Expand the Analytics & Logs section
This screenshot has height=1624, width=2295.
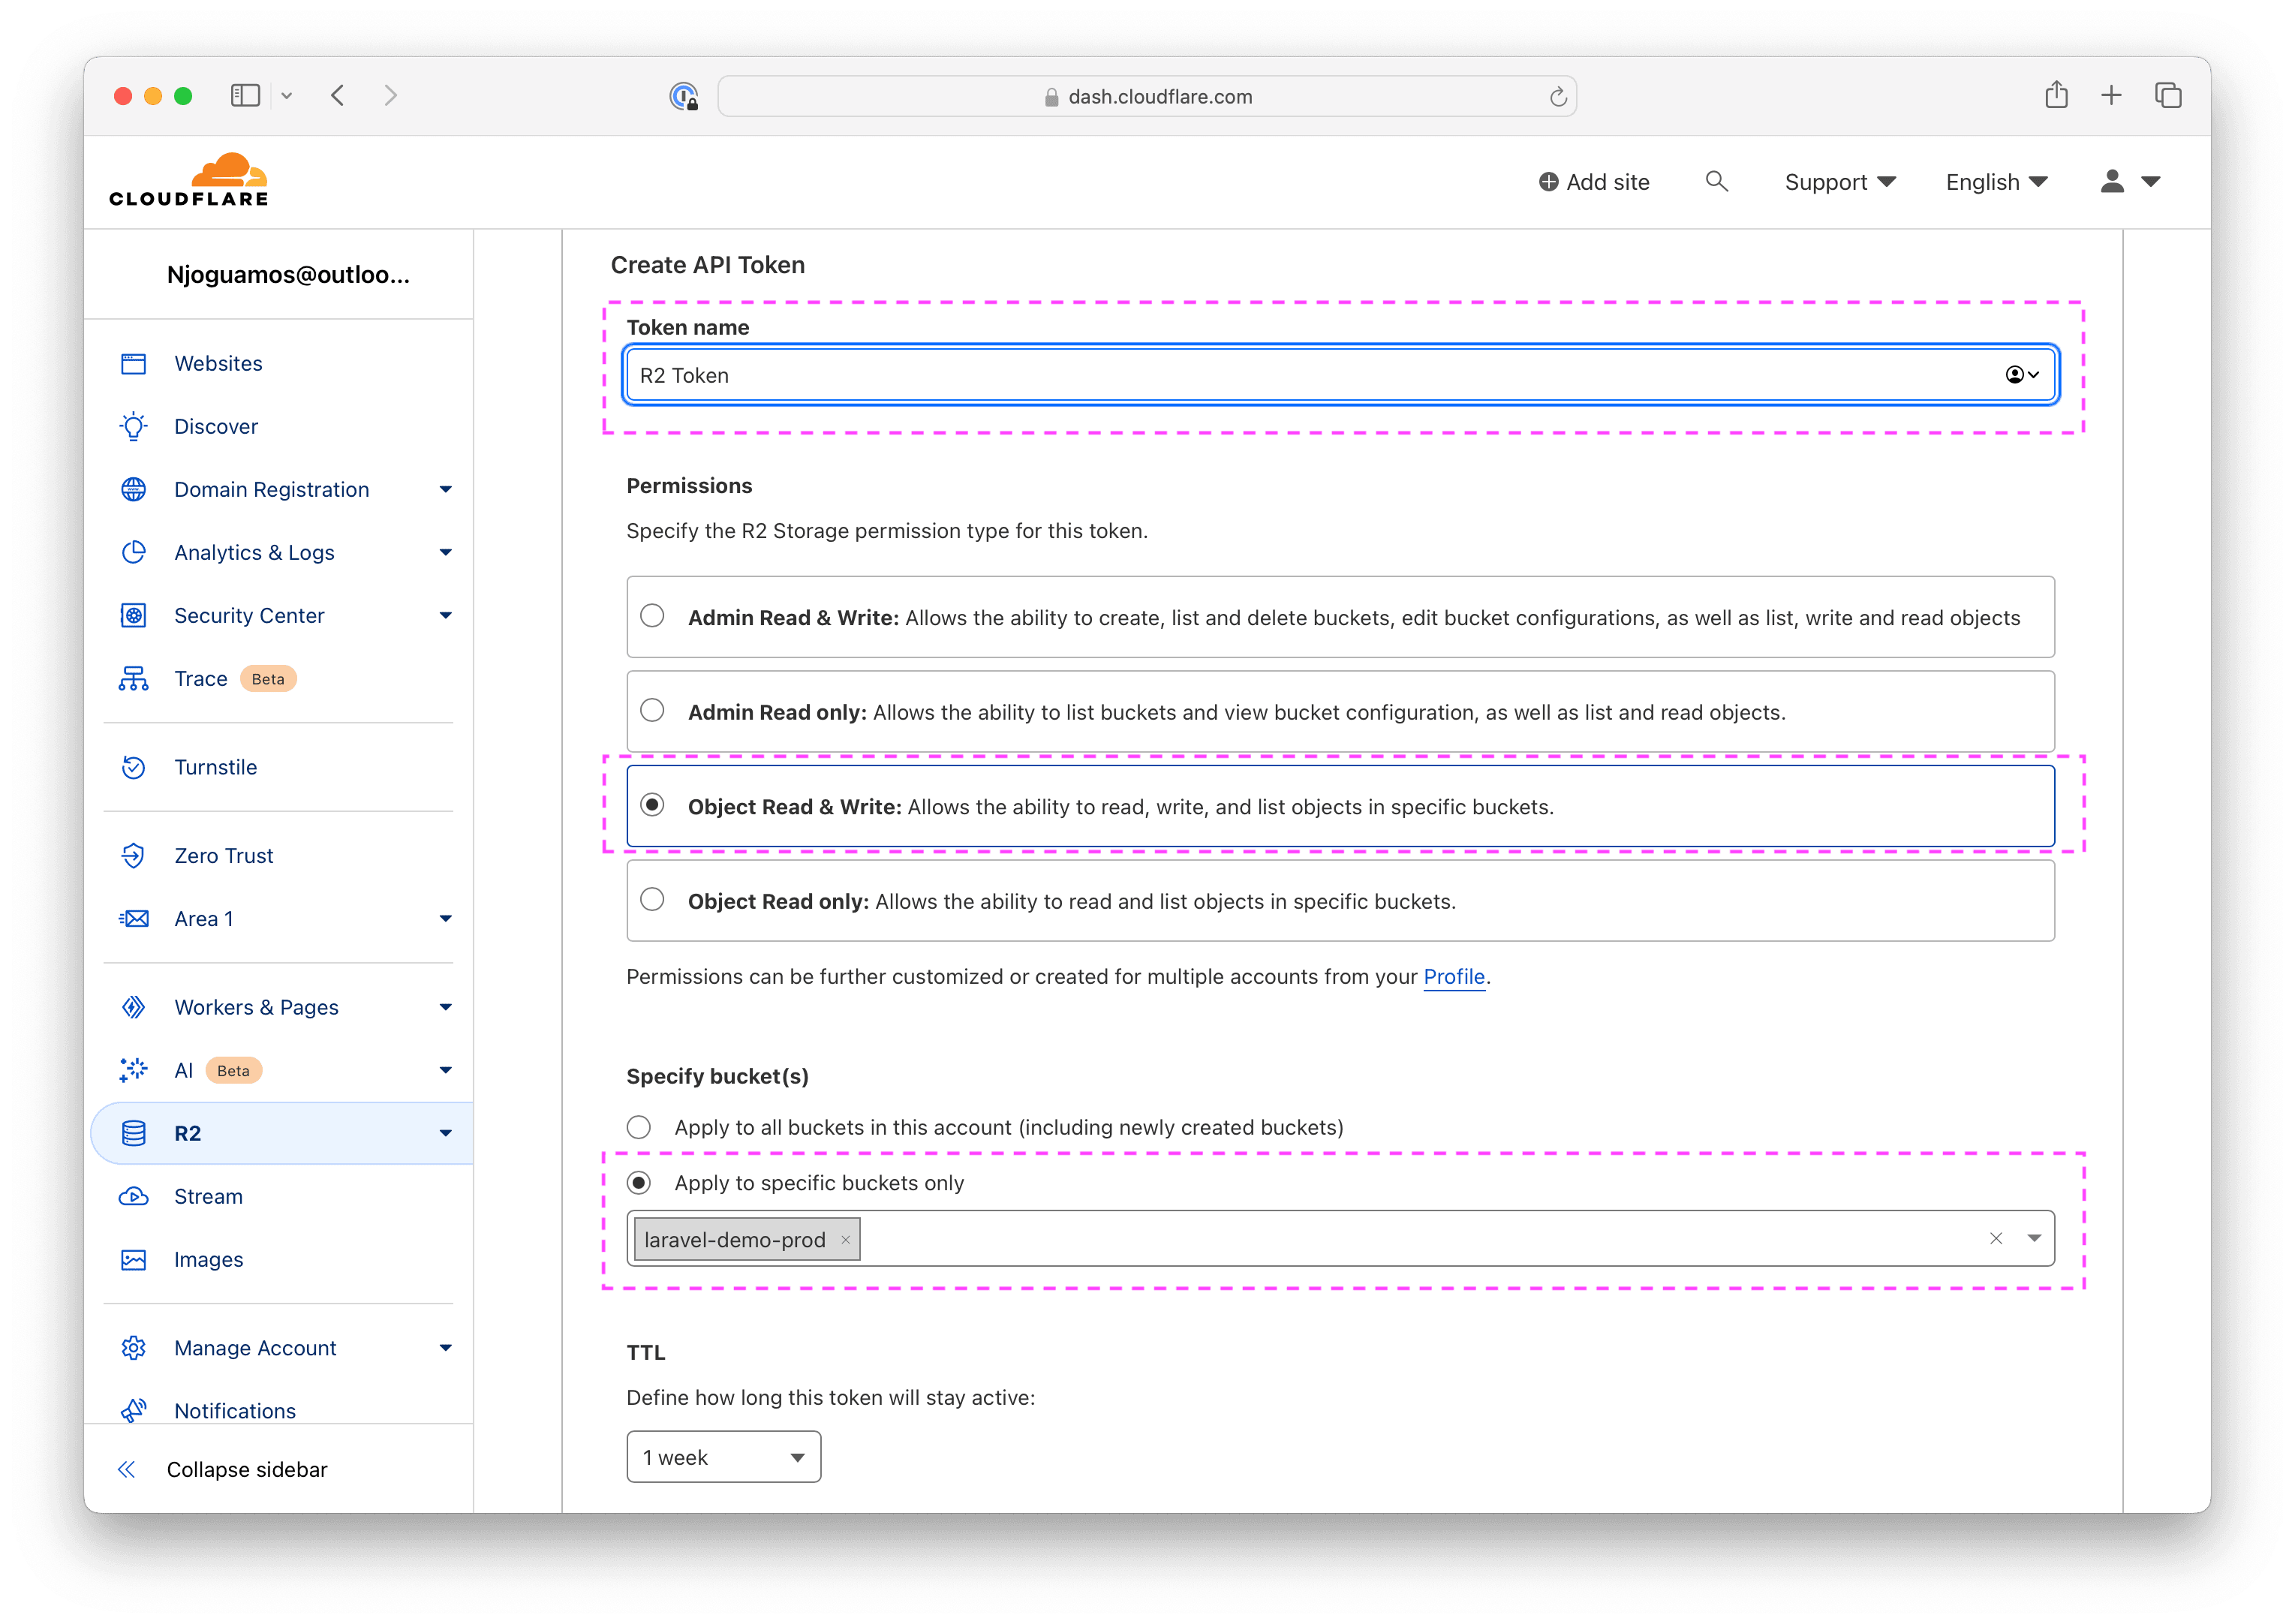coord(446,552)
